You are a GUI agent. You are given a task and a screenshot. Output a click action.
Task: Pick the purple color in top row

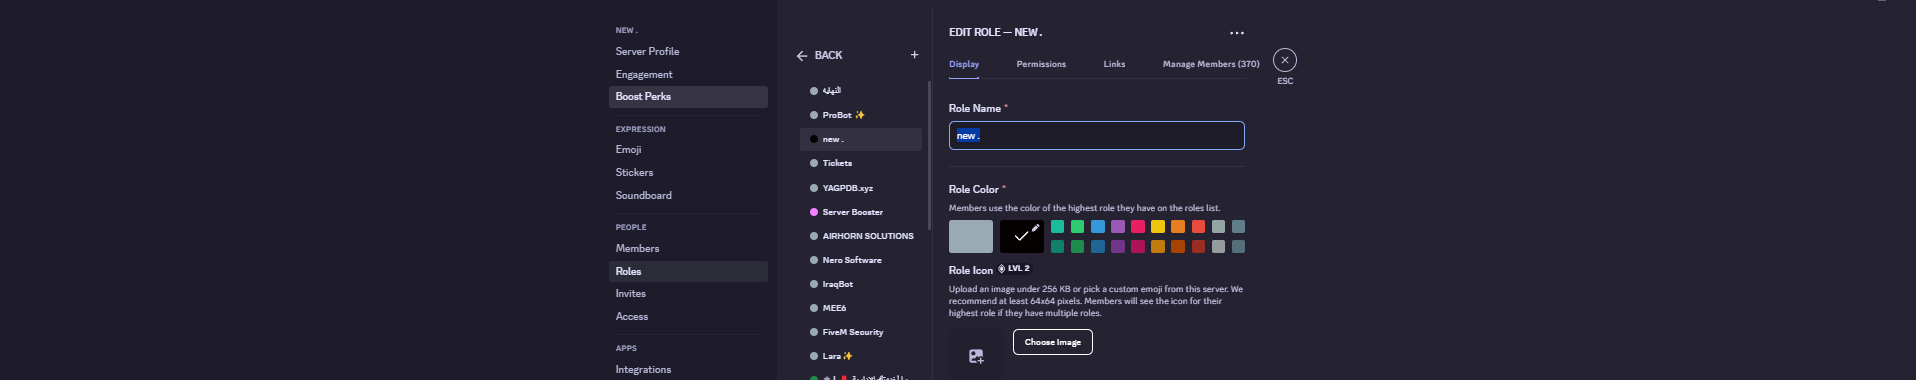pyautogui.click(x=1118, y=227)
